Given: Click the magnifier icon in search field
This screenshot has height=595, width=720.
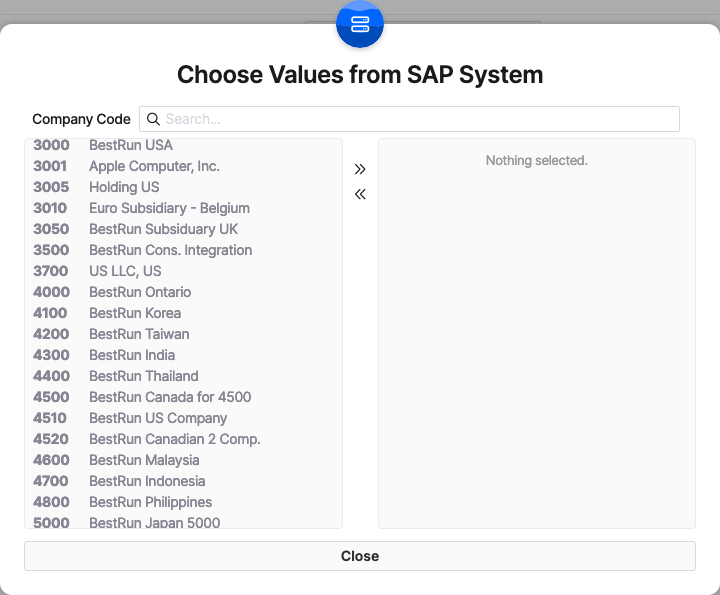Looking at the screenshot, I should (x=153, y=119).
